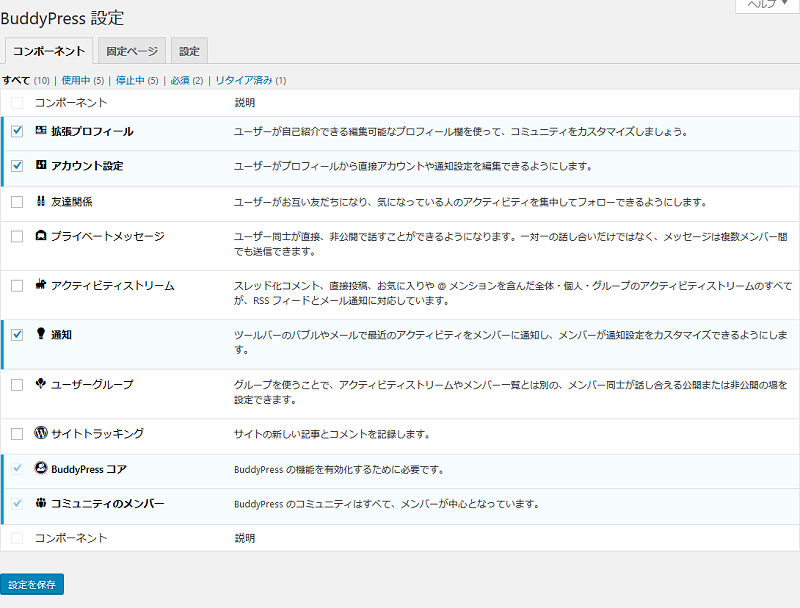This screenshot has height=608, width=800.
Task: Enable the プライベートメッセージ checkbox
Action: coord(17,236)
